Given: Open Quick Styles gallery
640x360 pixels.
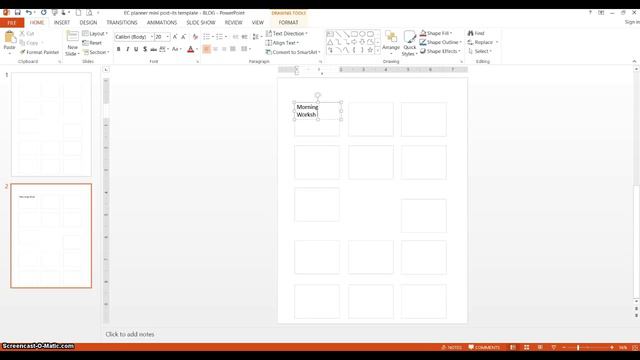Looking at the screenshot, I should 409,43.
